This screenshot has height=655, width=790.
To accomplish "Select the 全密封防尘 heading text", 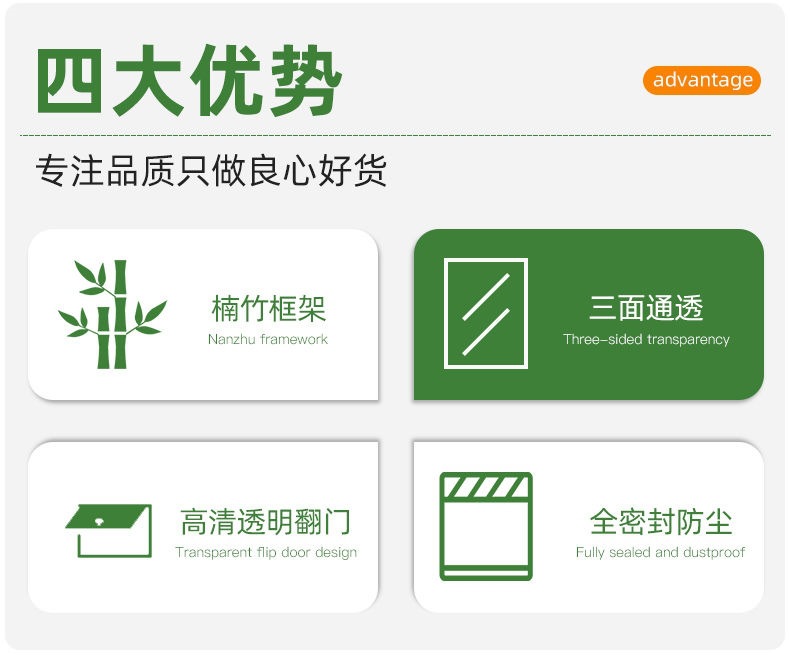I will [x=661, y=521].
